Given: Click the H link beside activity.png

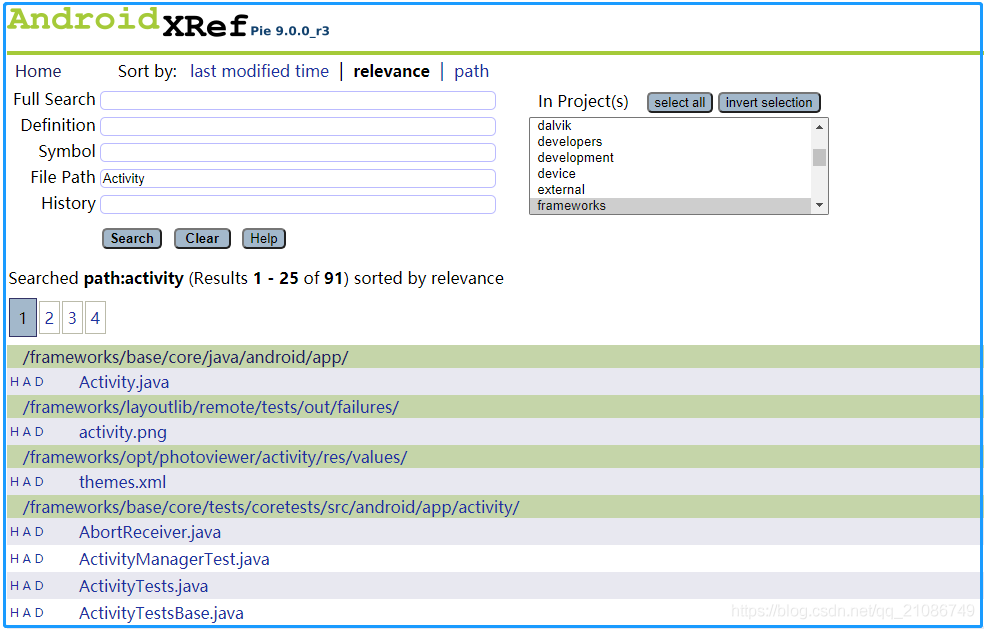Looking at the screenshot, I should [14, 432].
